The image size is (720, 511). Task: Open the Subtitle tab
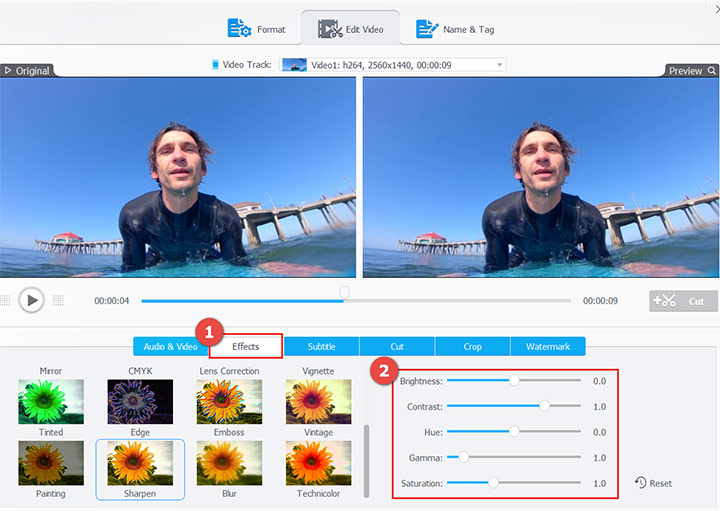coord(321,347)
